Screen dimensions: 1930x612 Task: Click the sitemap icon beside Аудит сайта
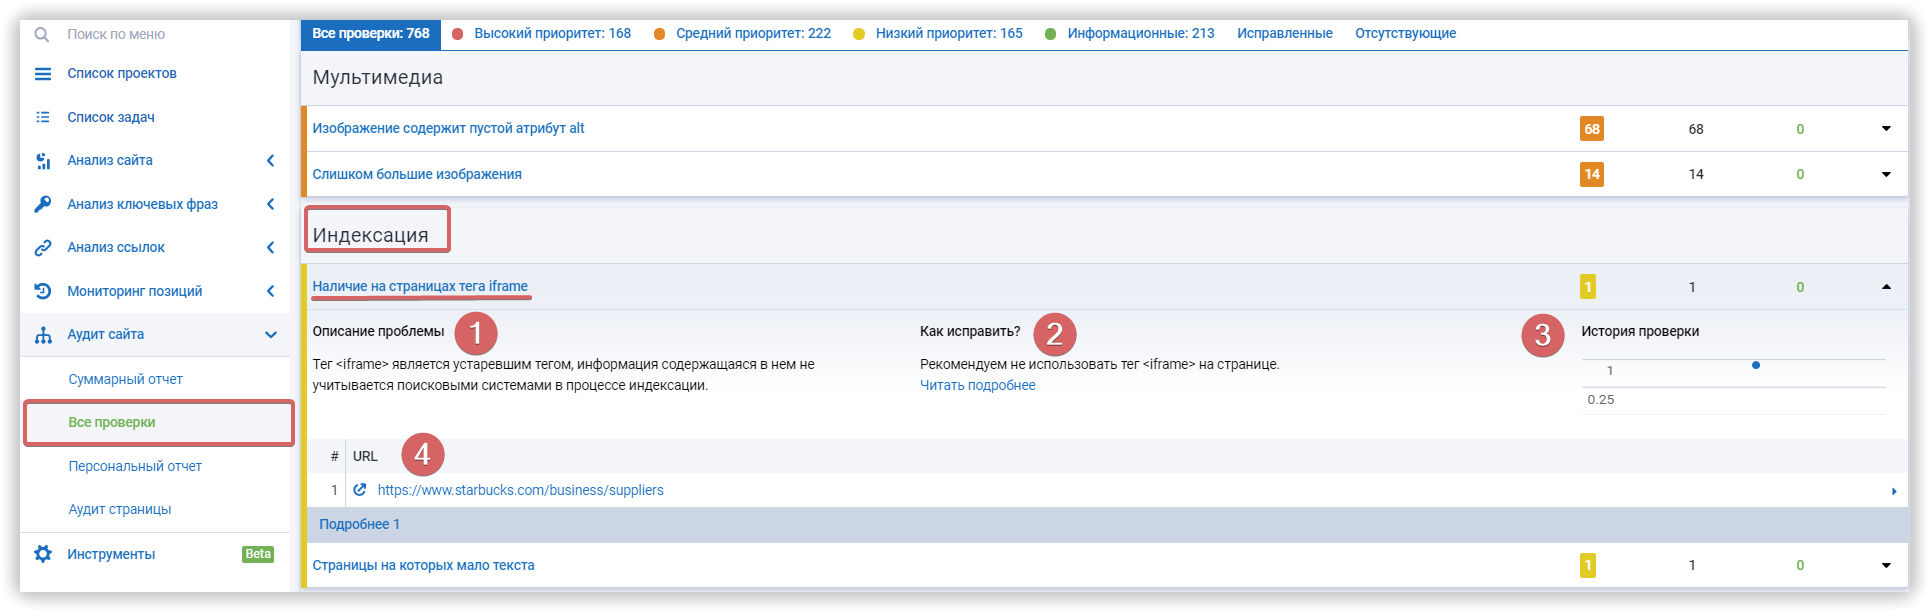click(x=43, y=335)
